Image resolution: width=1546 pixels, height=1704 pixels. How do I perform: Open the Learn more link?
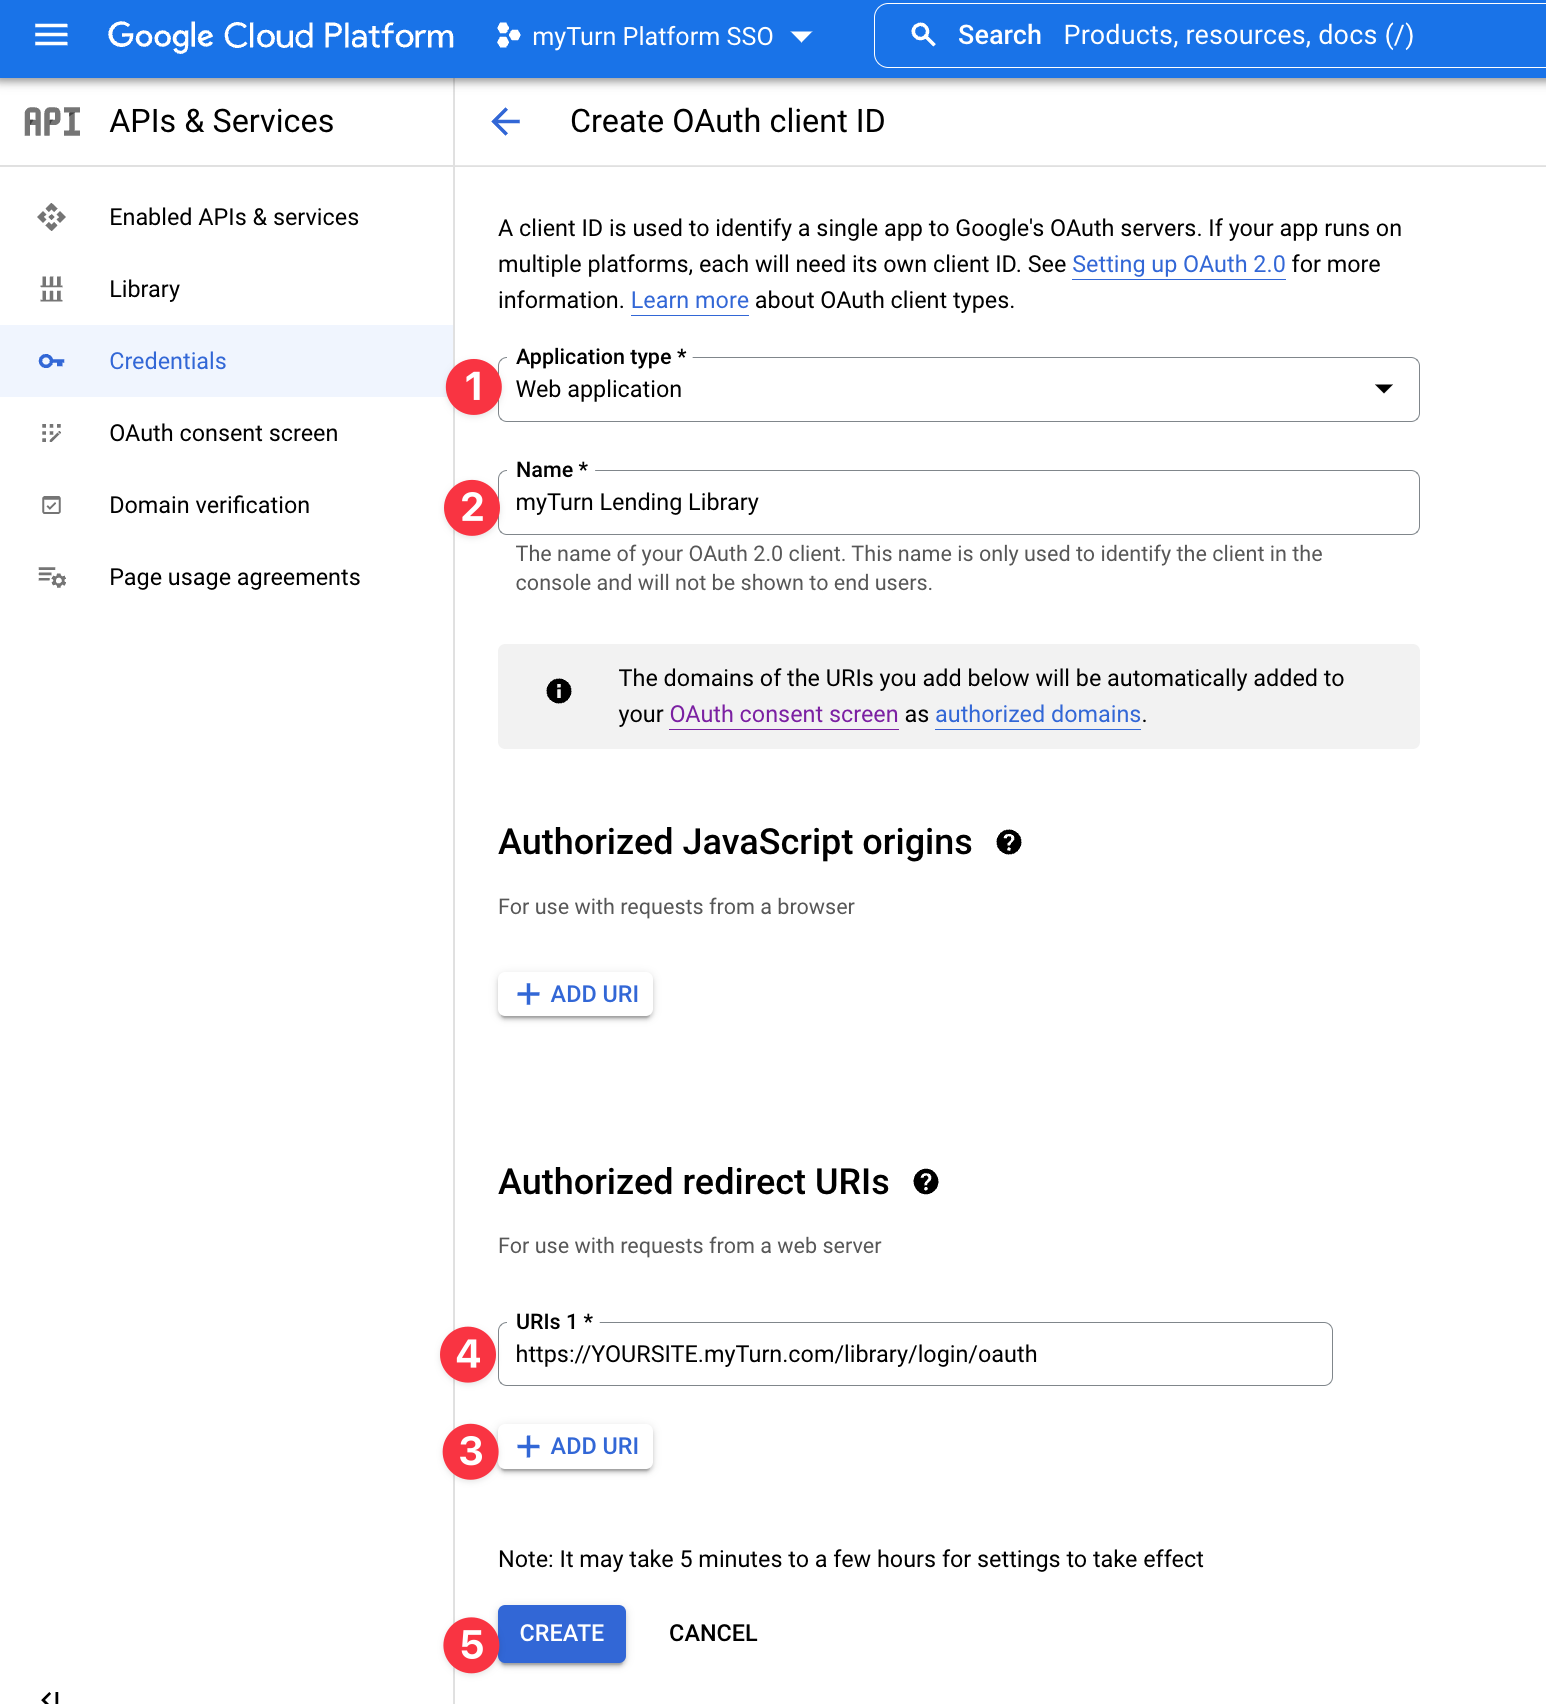tap(689, 300)
